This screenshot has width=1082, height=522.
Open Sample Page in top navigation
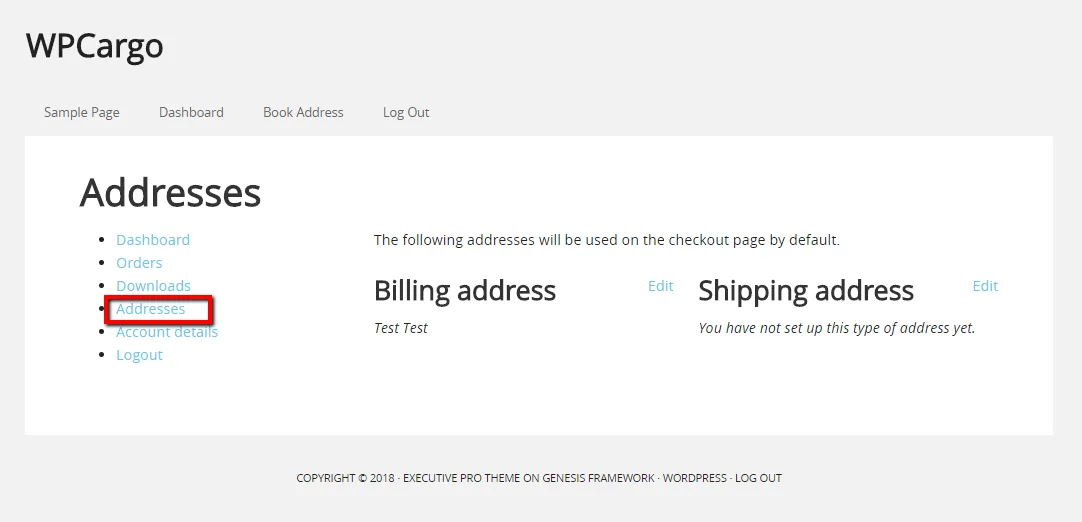pyautogui.click(x=81, y=112)
